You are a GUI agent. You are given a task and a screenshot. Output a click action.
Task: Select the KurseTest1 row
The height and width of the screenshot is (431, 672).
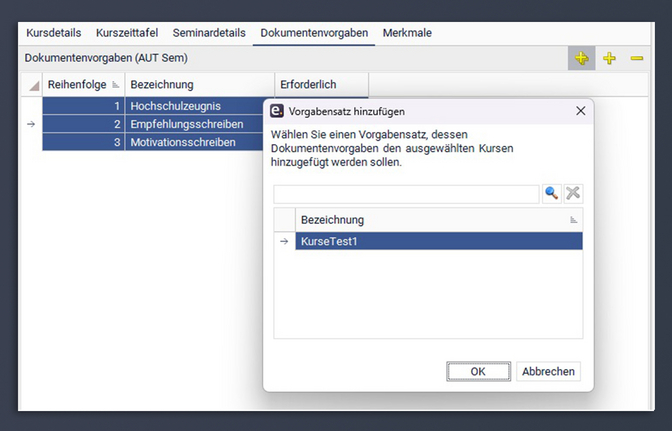[x=438, y=241]
